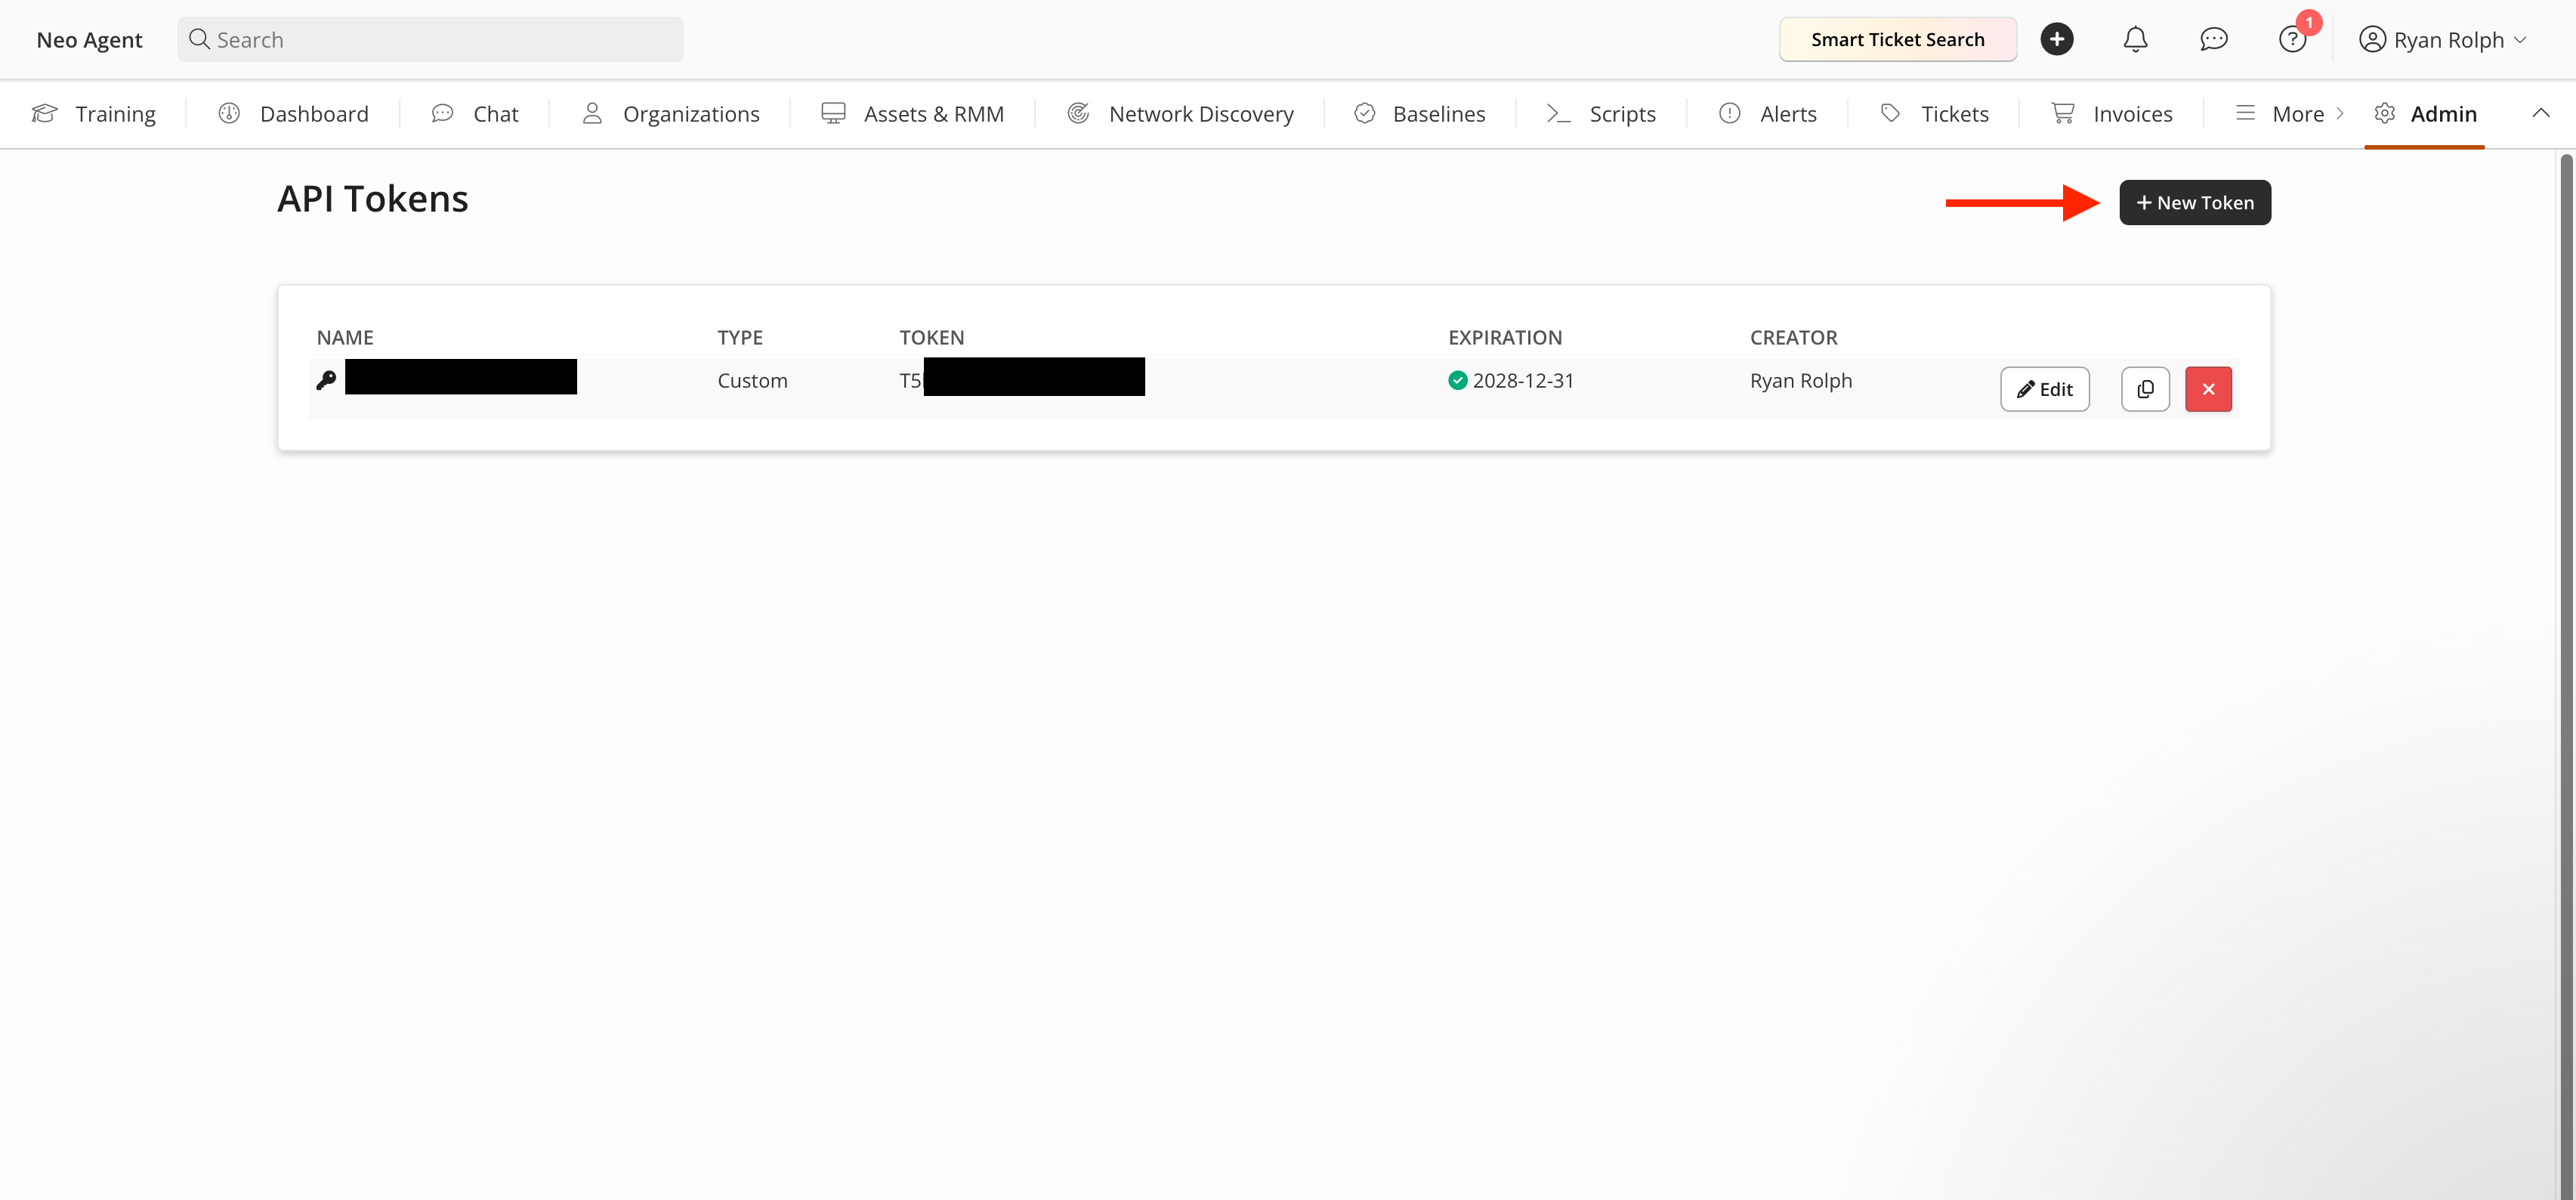Image resolution: width=2576 pixels, height=1200 pixels.
Task: Click the Custom type cell
Action: [x=752, y=381]
